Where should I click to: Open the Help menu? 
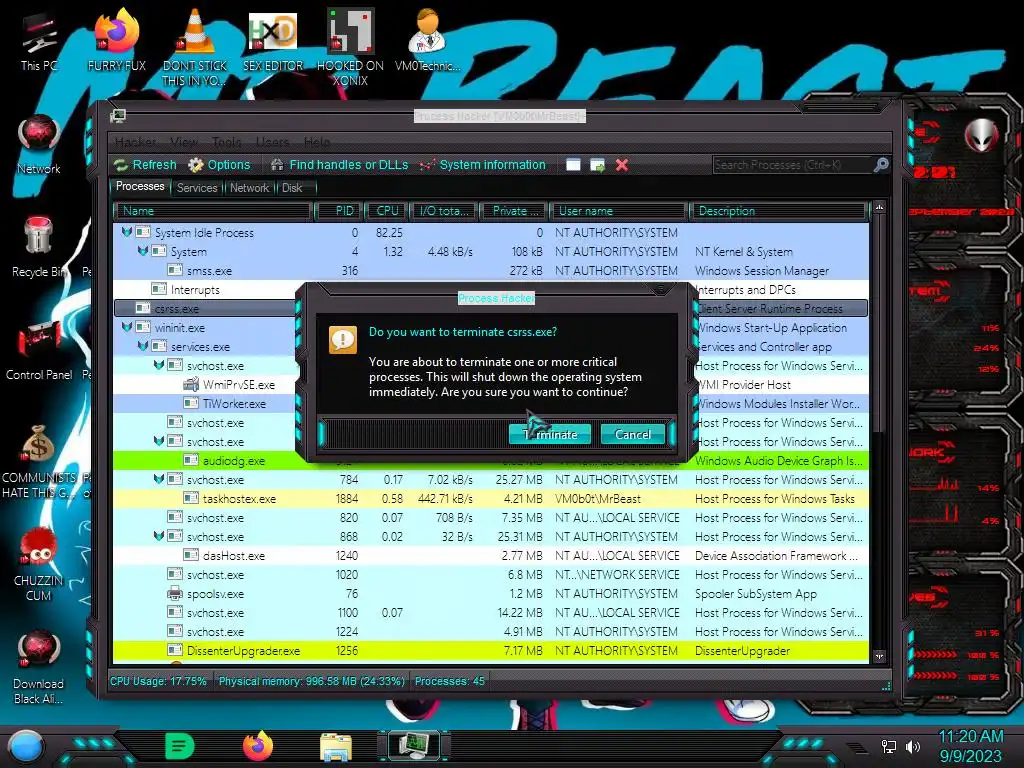coord(317,142)
